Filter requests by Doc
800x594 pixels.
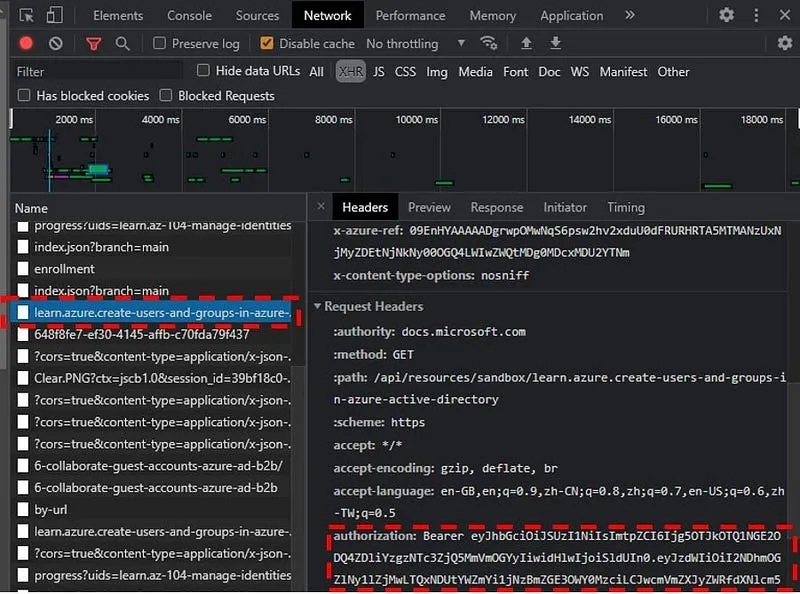[x=549, y=72]
